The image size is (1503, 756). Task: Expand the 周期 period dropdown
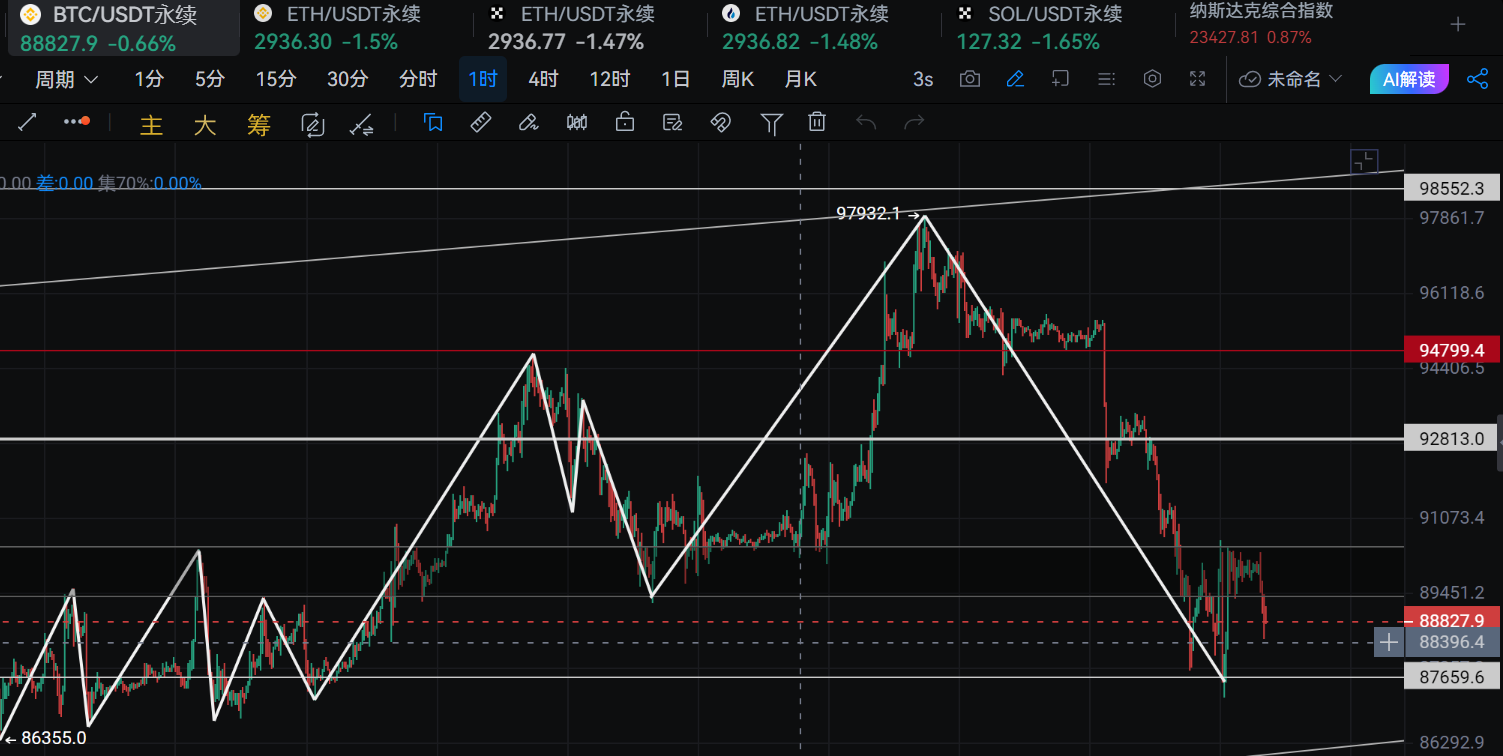coord(66,79)
